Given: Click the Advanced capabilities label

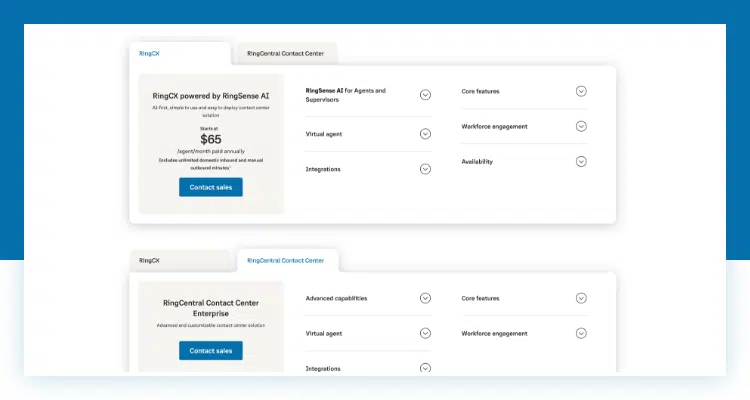Looking at the screenshot, I should pos(336,298).
